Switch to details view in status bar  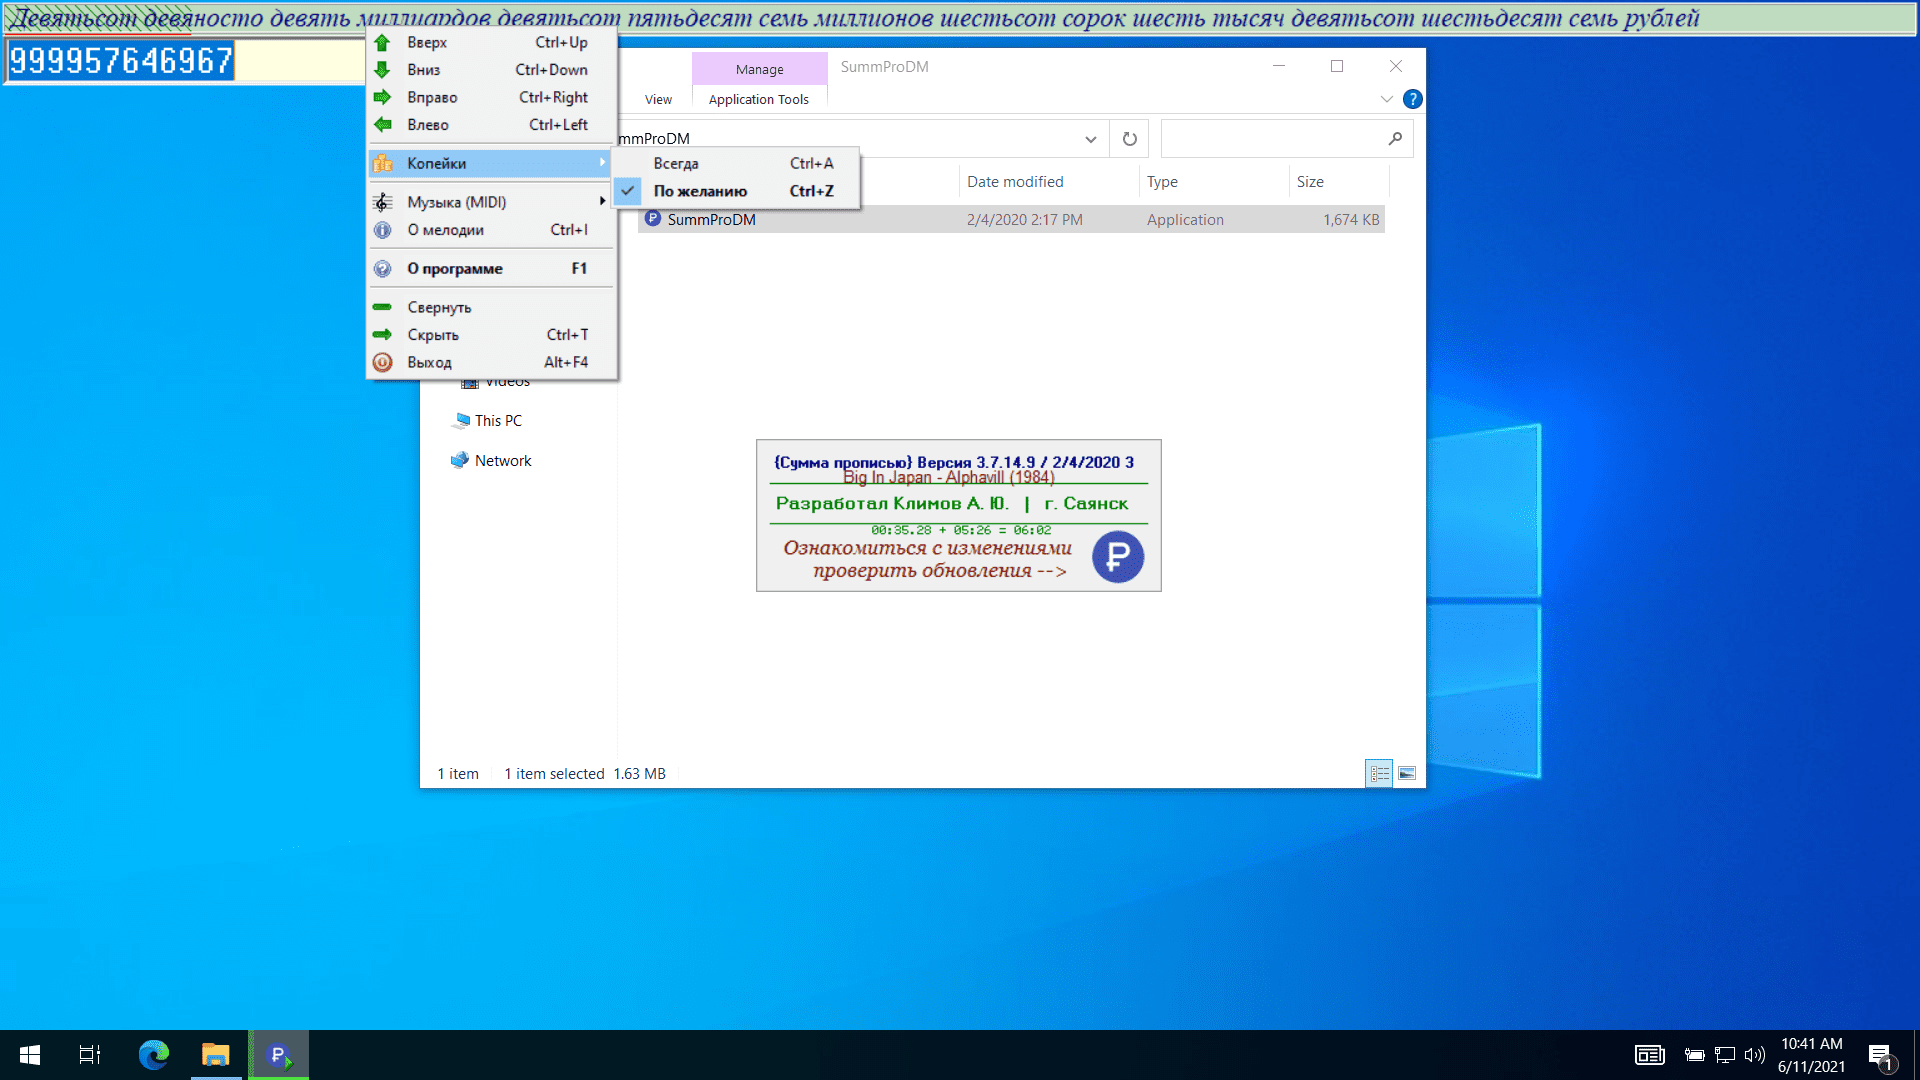1379,773
